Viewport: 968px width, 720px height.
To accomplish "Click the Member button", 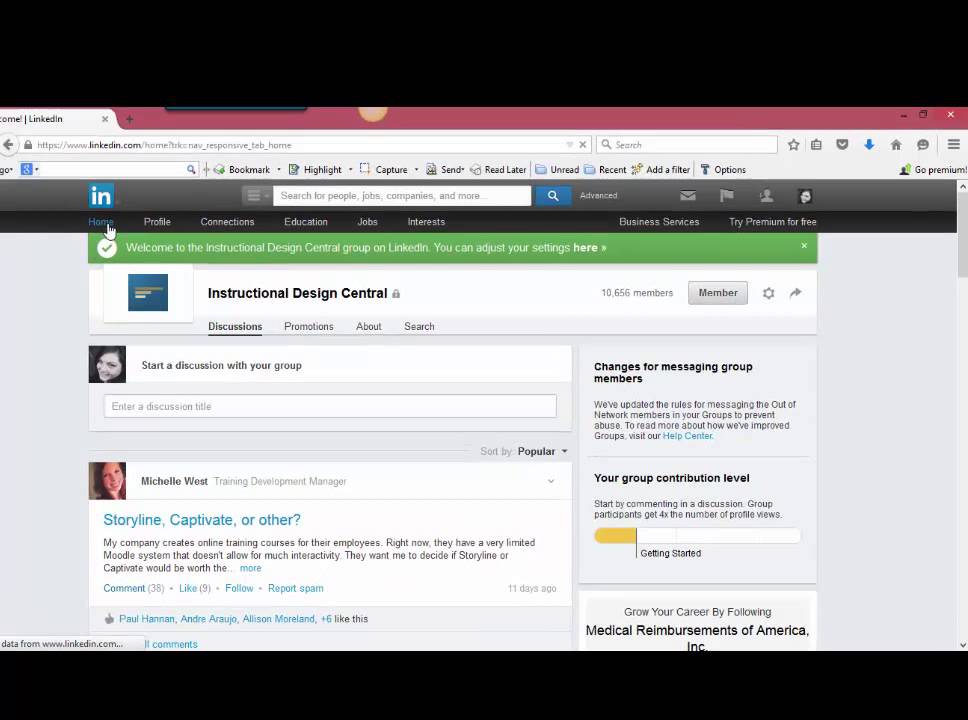I will pos(717,293).
